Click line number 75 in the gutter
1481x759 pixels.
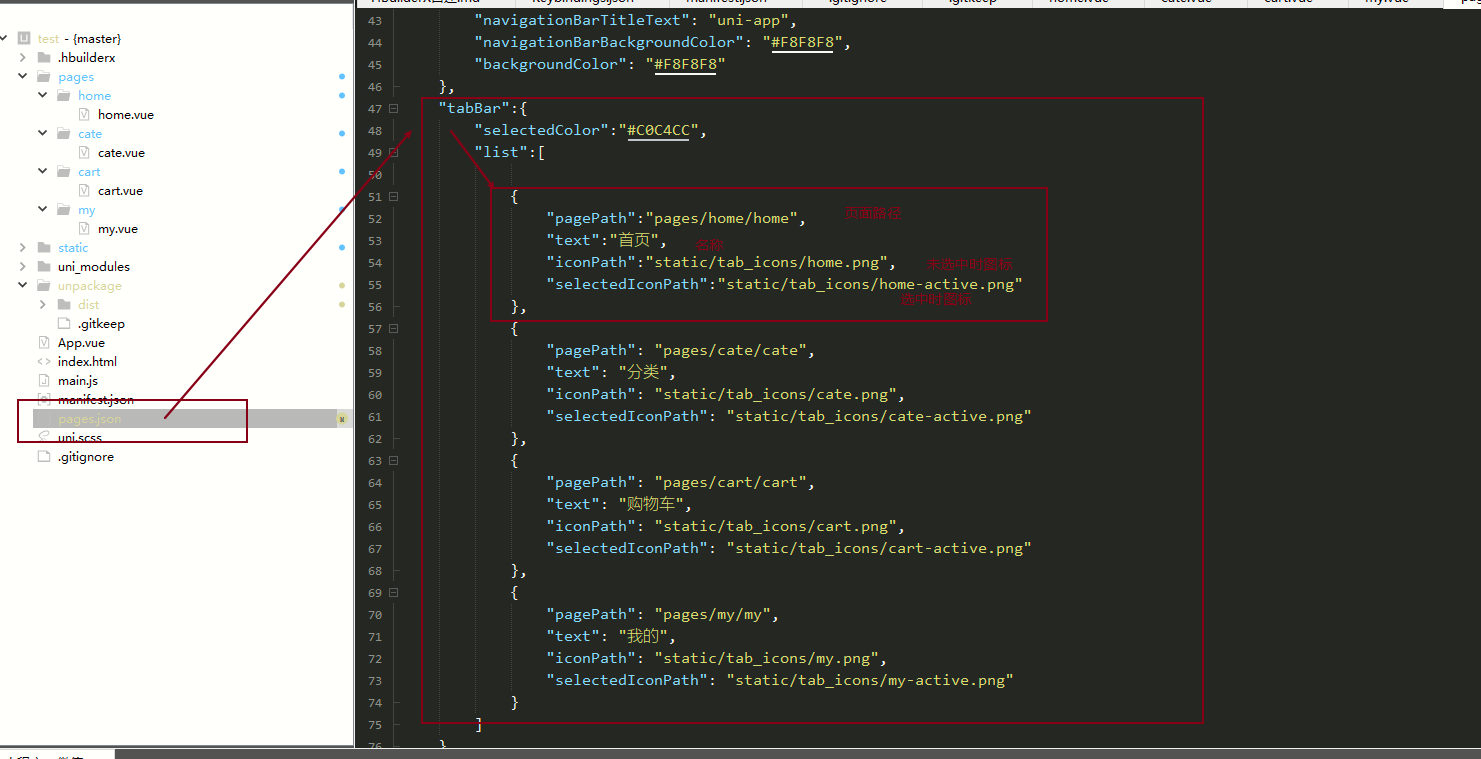pos(374,725)
